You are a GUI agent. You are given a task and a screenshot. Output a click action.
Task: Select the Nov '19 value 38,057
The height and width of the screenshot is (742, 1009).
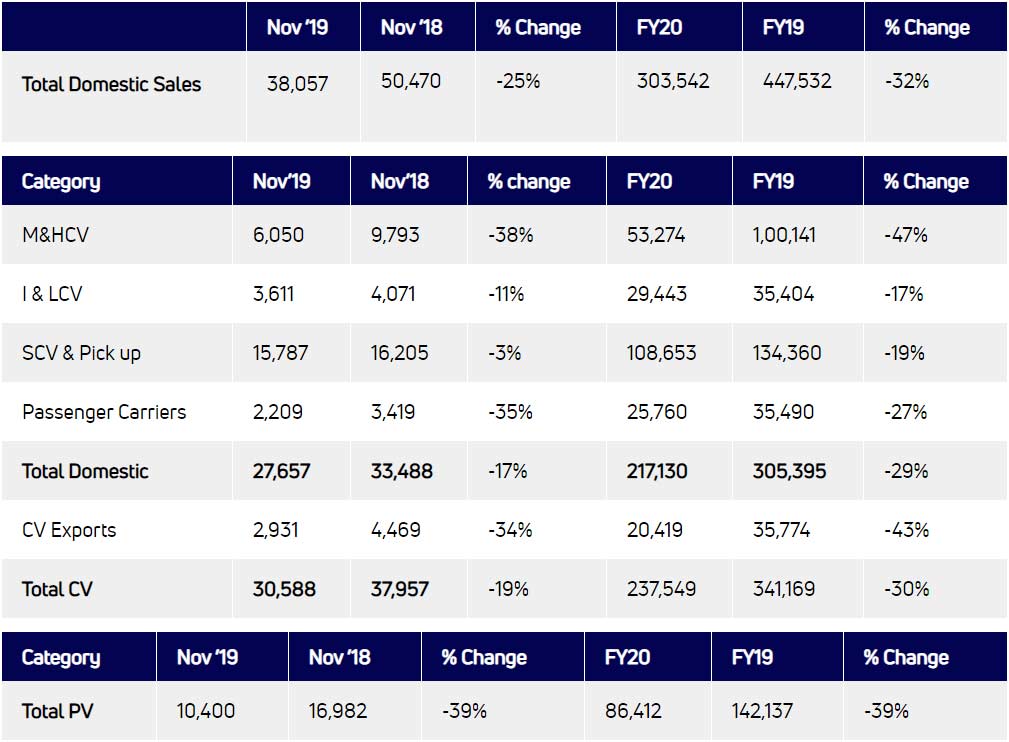pyautogui.click(x=297, y=84)
